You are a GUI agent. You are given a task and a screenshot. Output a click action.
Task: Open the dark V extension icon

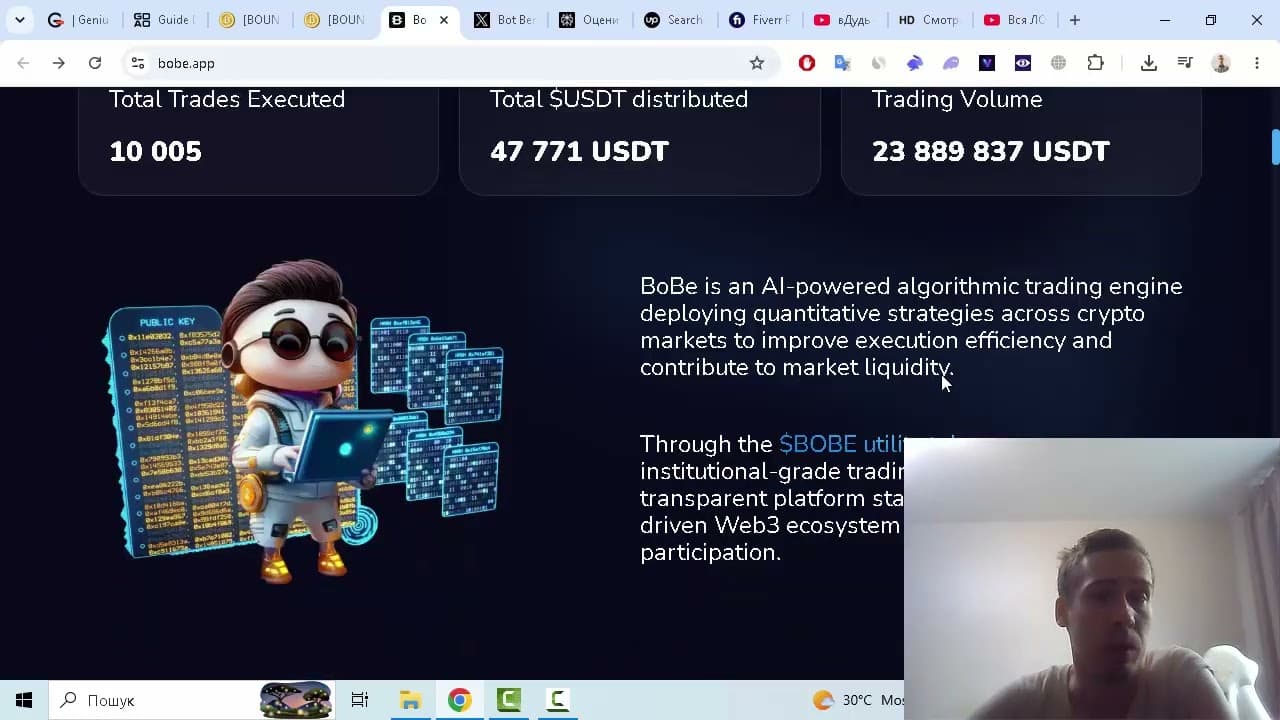coord(987,63)
